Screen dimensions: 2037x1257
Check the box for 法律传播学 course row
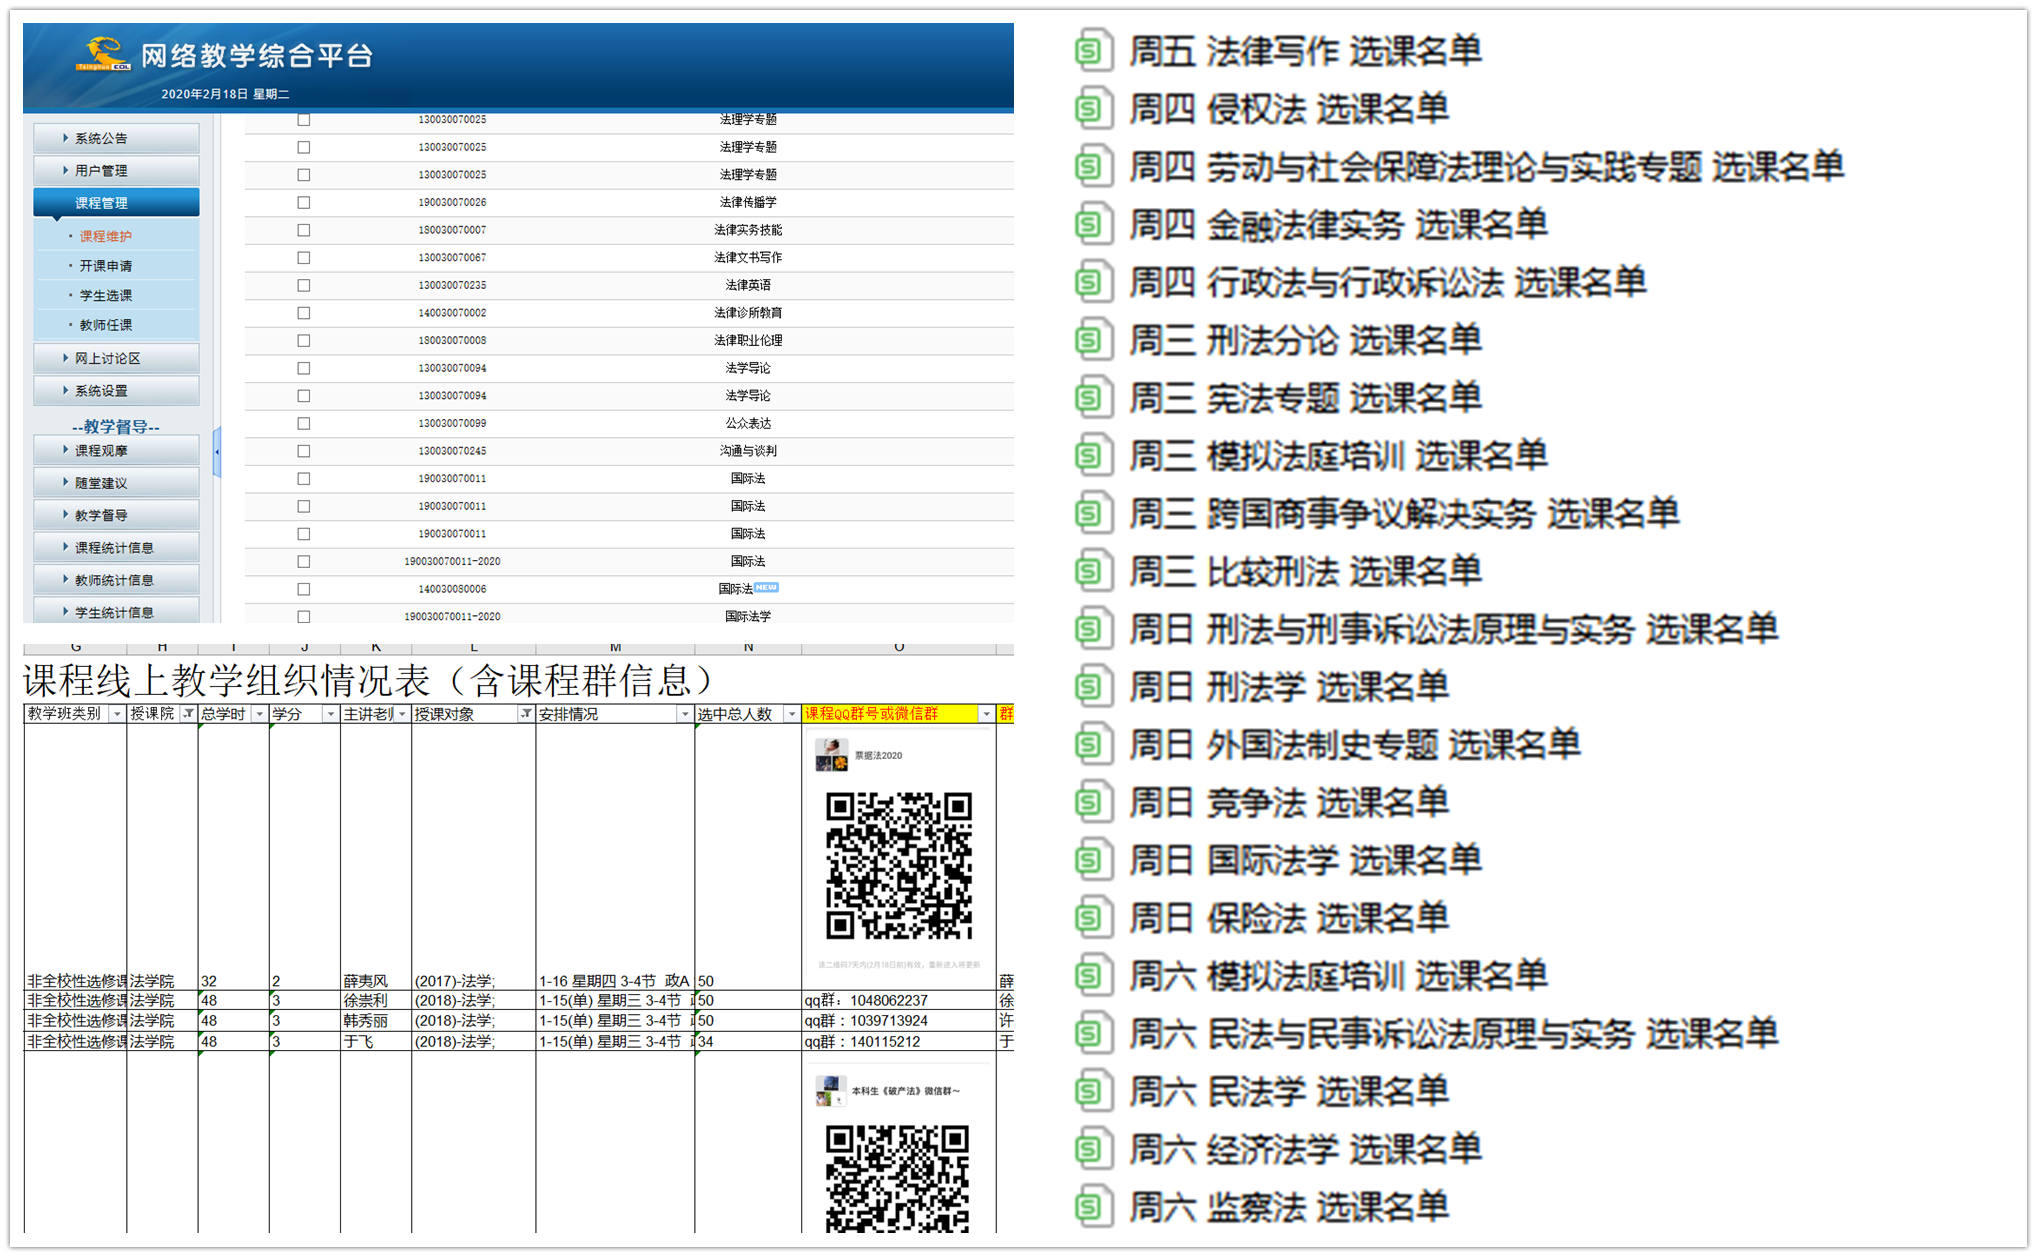click(303, 203)
